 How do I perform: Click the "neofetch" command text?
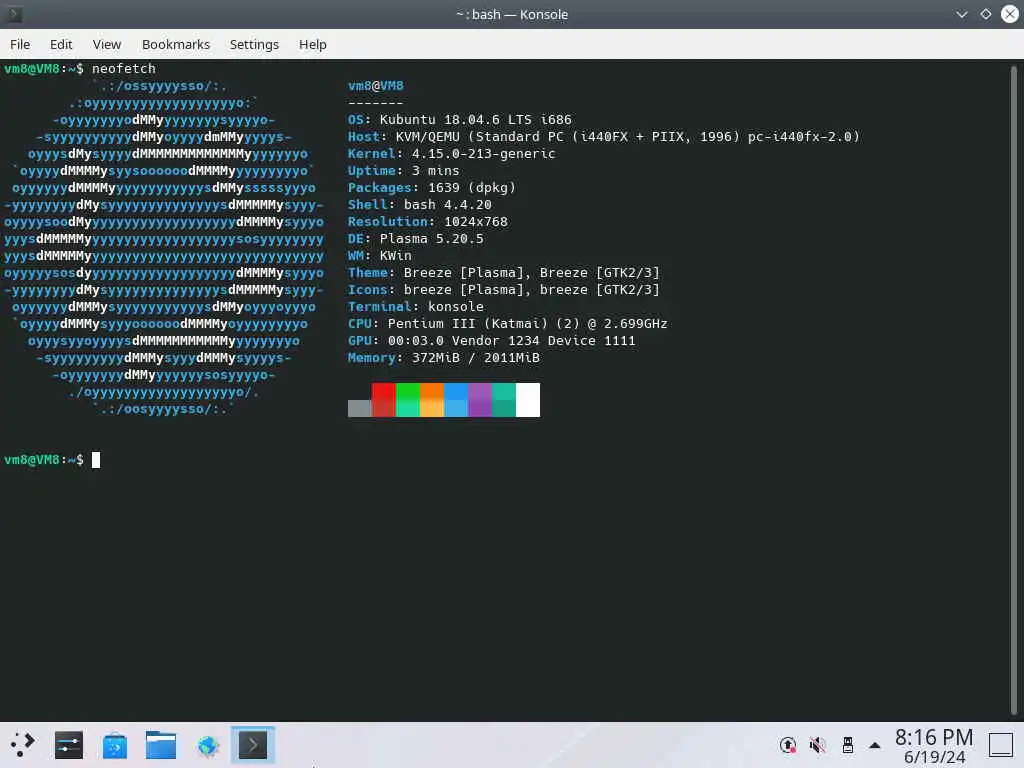pyautogui.click(x=123, y=69)
